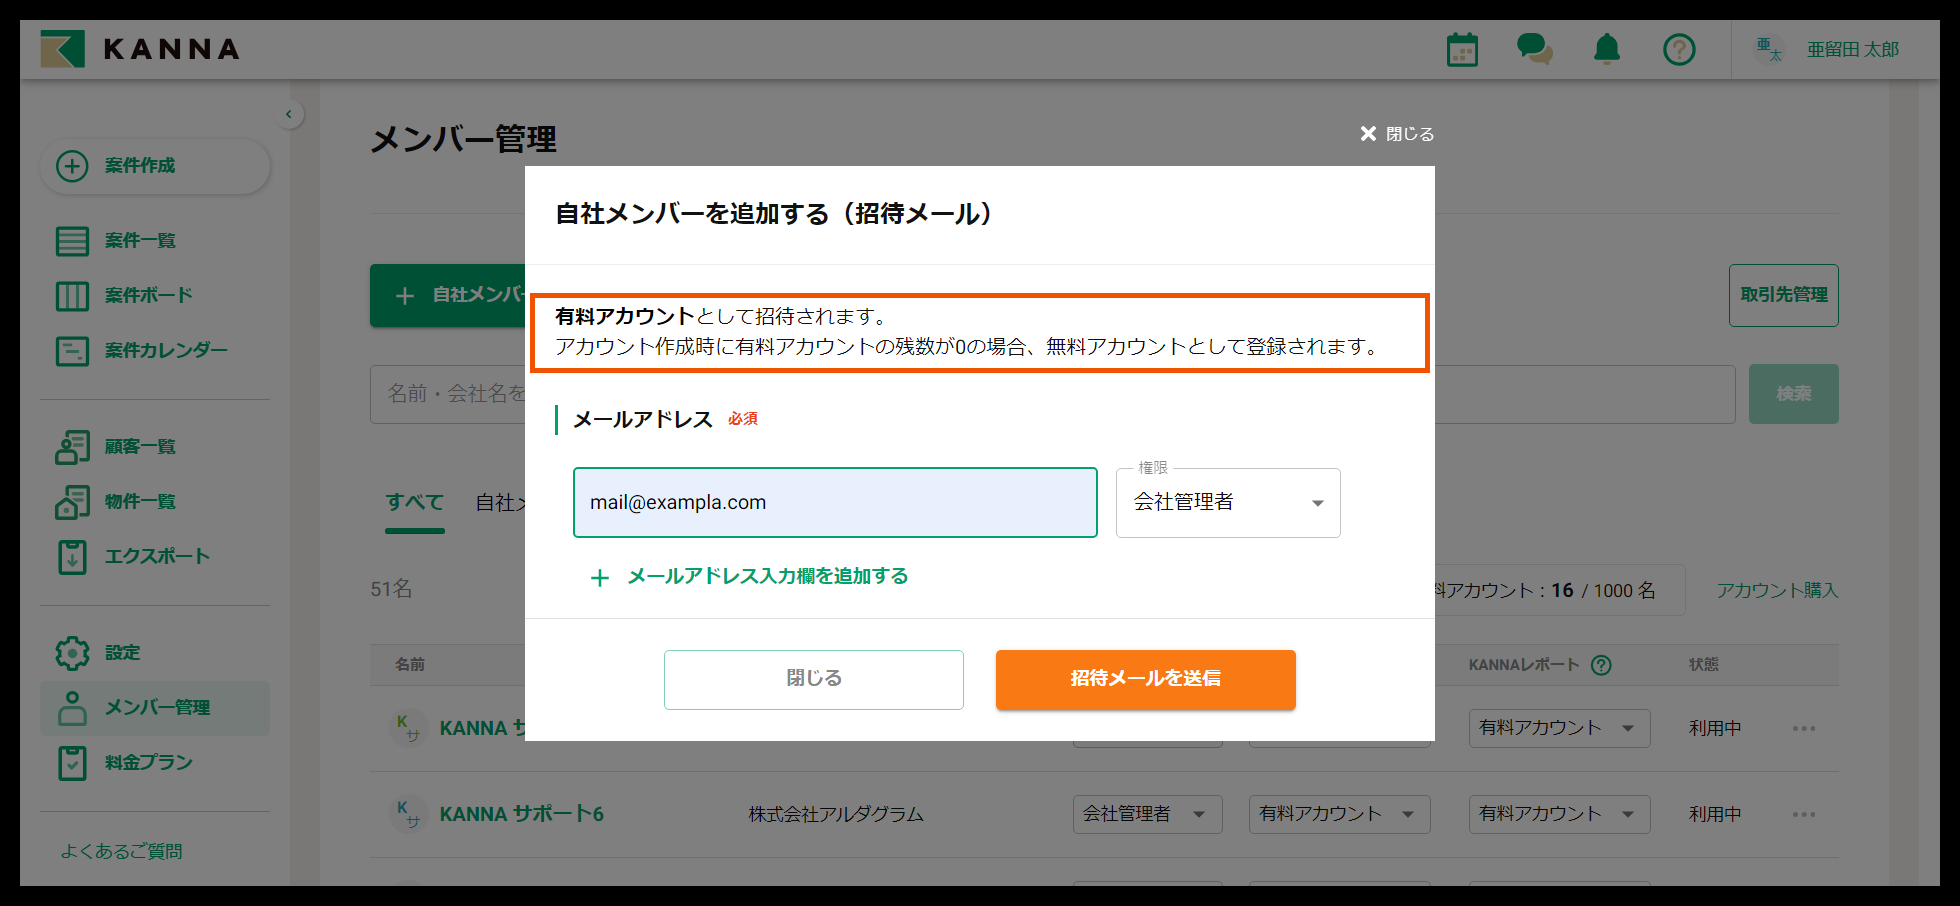Open the 権限 dropdown showing 会社管理者
Viewport: 1960px width, 906px height.
coord(1227,502)
